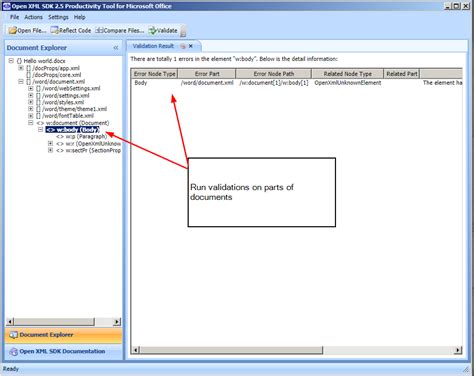Viewport: 474px width, 376px height.
Task: Collapse the w:document (Document) node
Action: pos(30,123)
